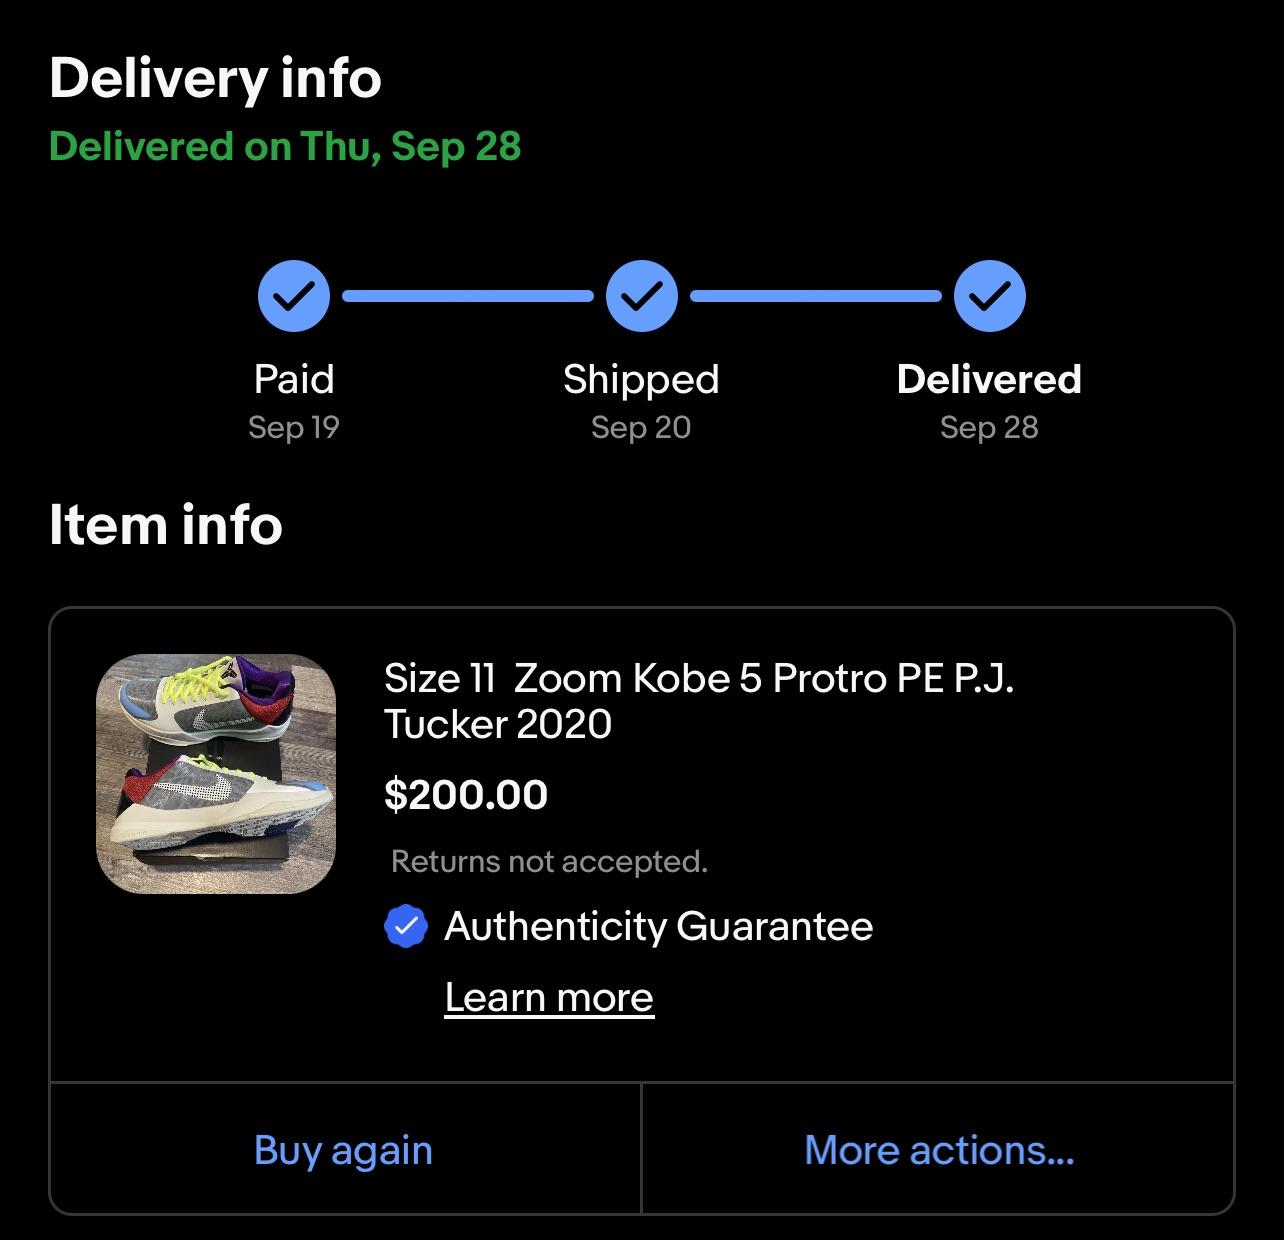Screen dimensions: 1284x1240
Task: Open the Learn more link
Action: click(x=548, y=996)
